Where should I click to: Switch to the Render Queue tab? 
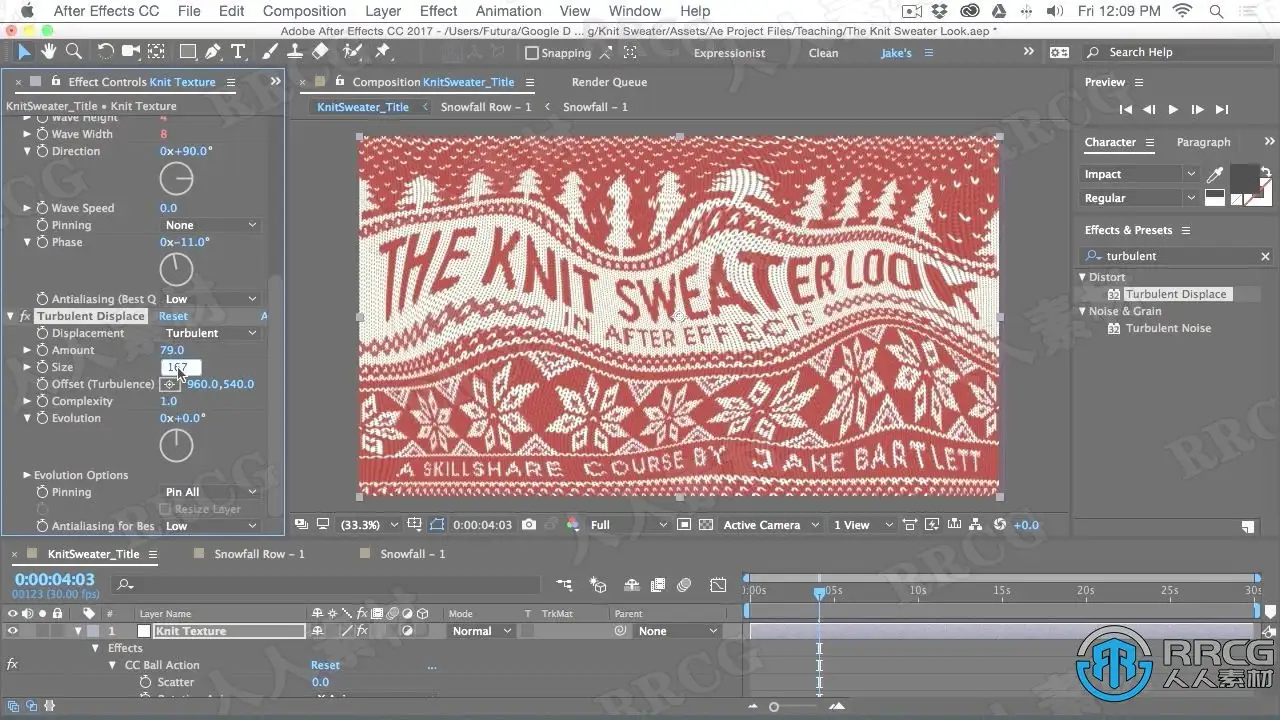609,82
